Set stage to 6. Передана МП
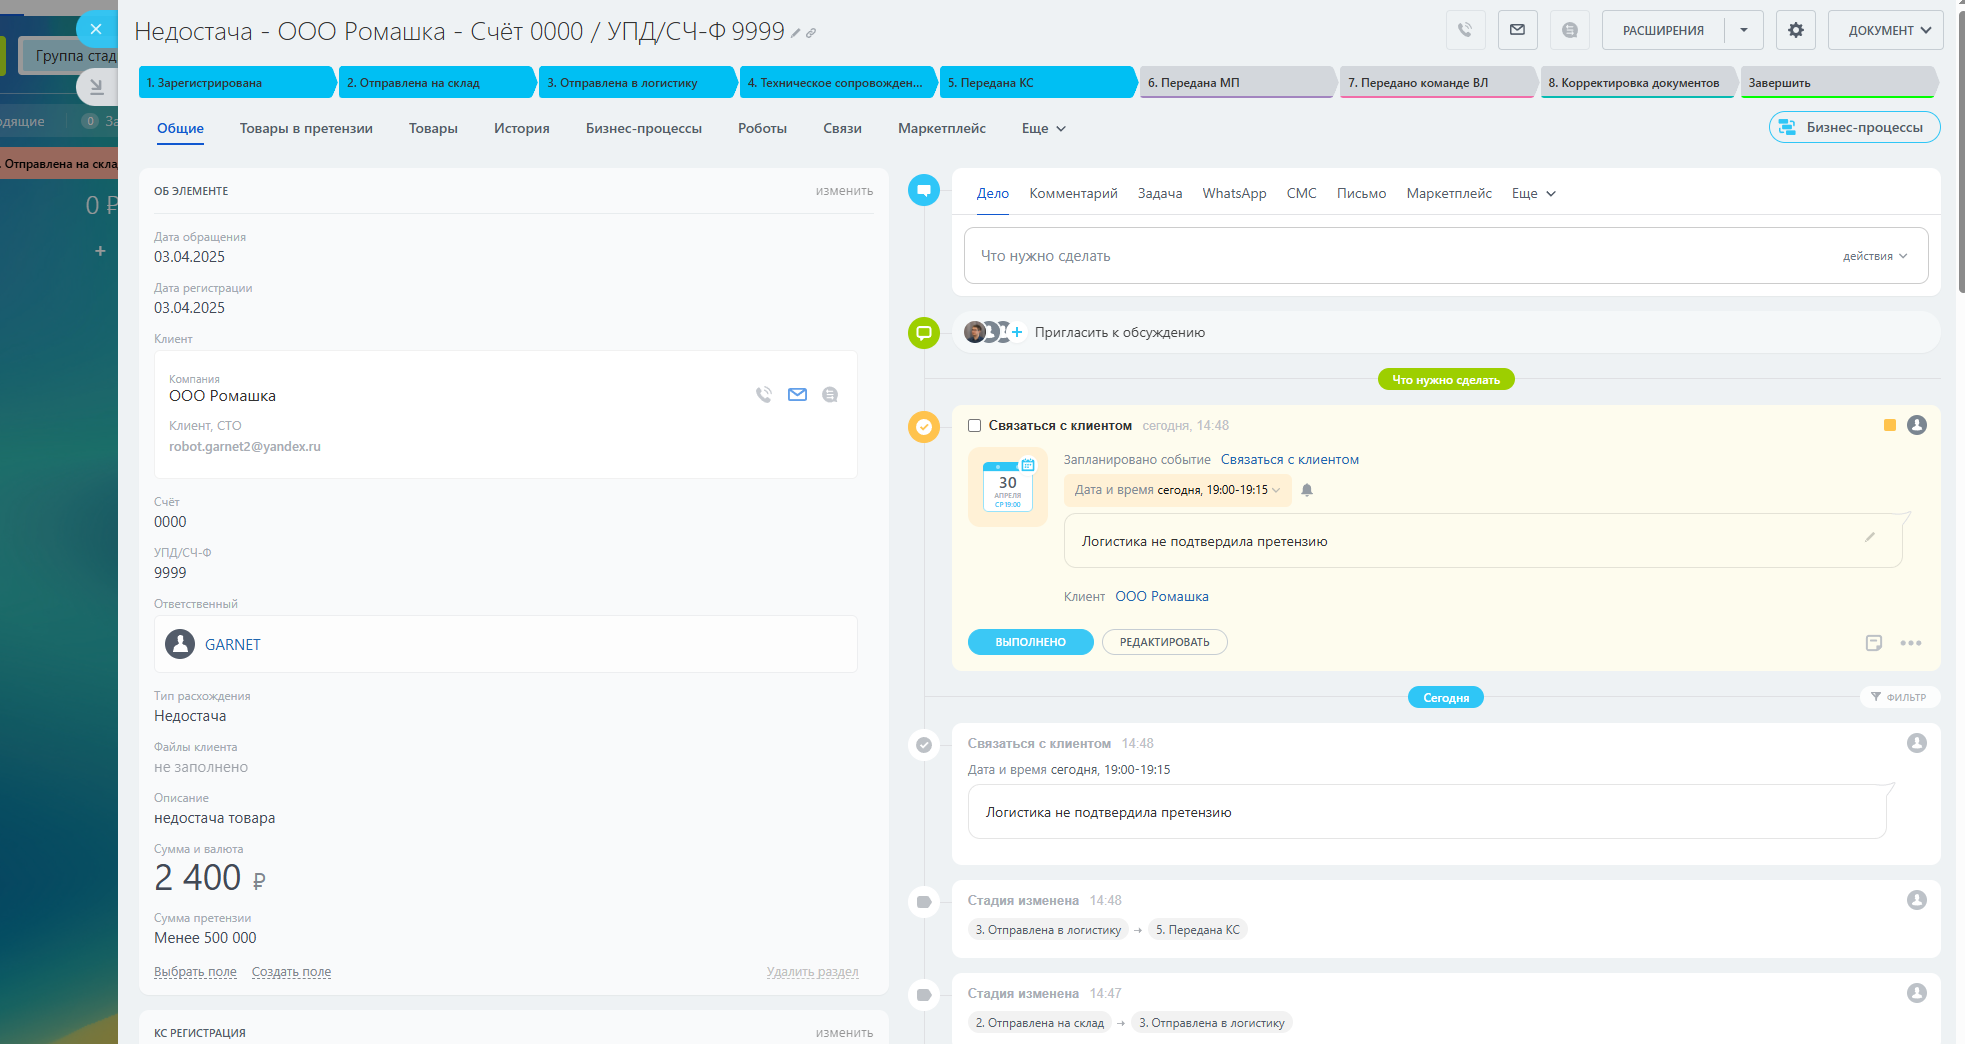 [1238, 82]
